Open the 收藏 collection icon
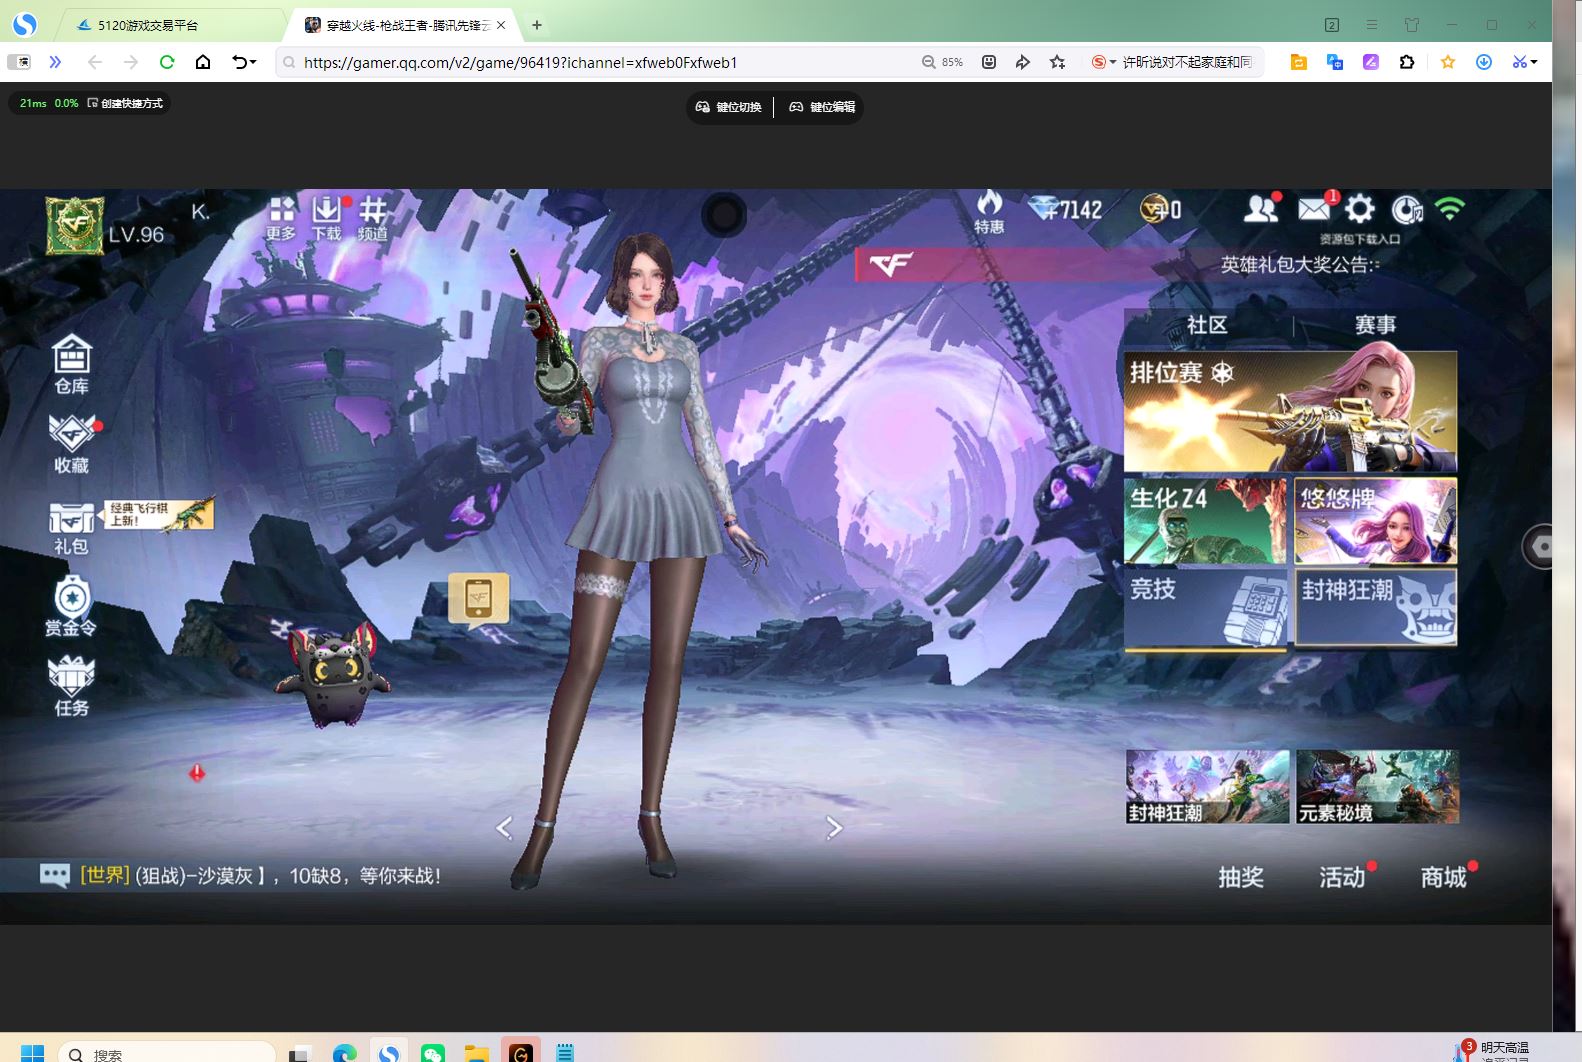1582x1062 pixels. [x=71, y=443]
